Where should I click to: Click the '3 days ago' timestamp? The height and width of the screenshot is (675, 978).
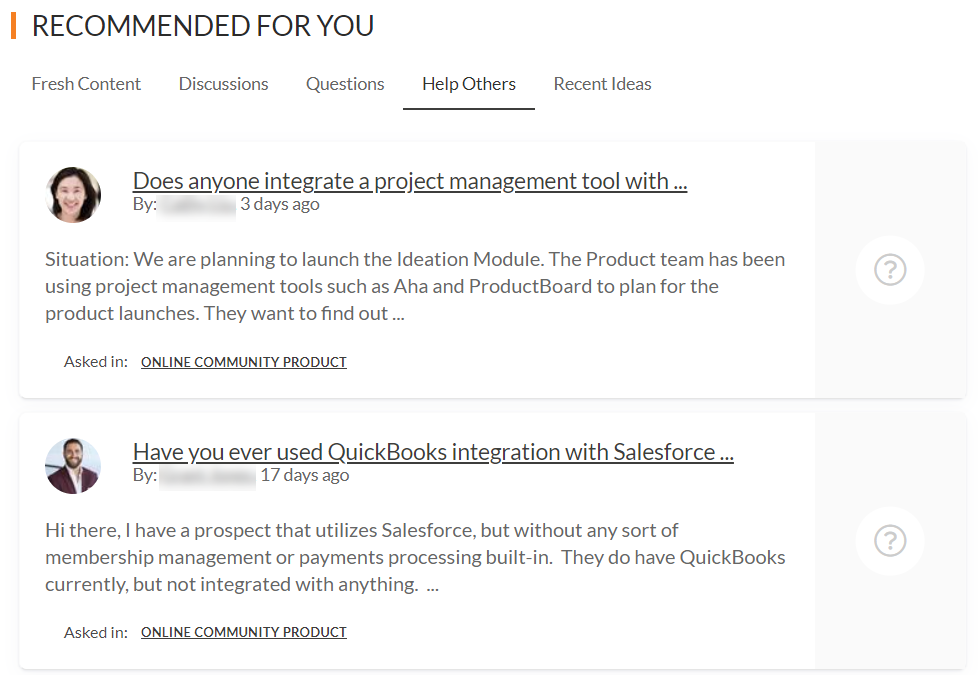coord(280,204)
